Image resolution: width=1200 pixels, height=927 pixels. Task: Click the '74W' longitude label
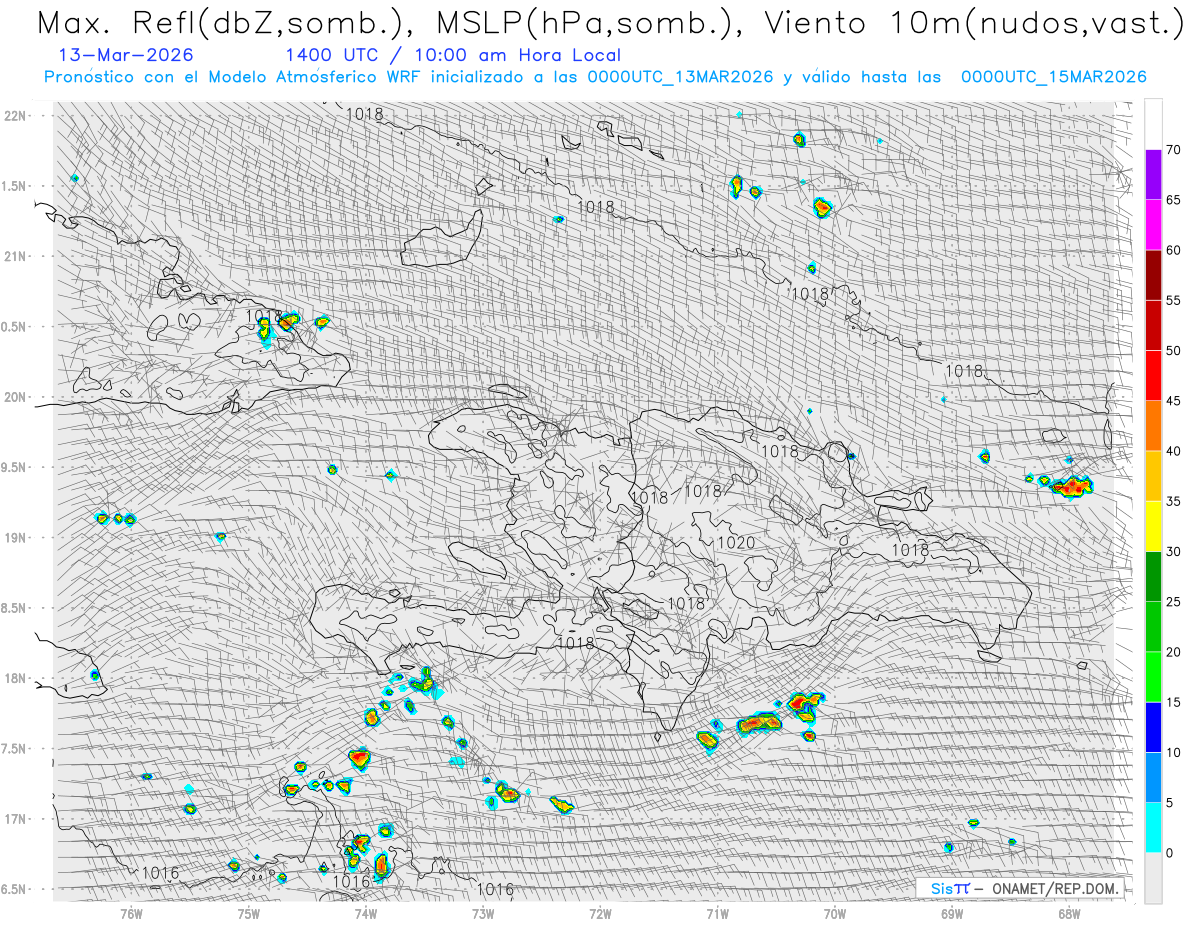[365, 912]
